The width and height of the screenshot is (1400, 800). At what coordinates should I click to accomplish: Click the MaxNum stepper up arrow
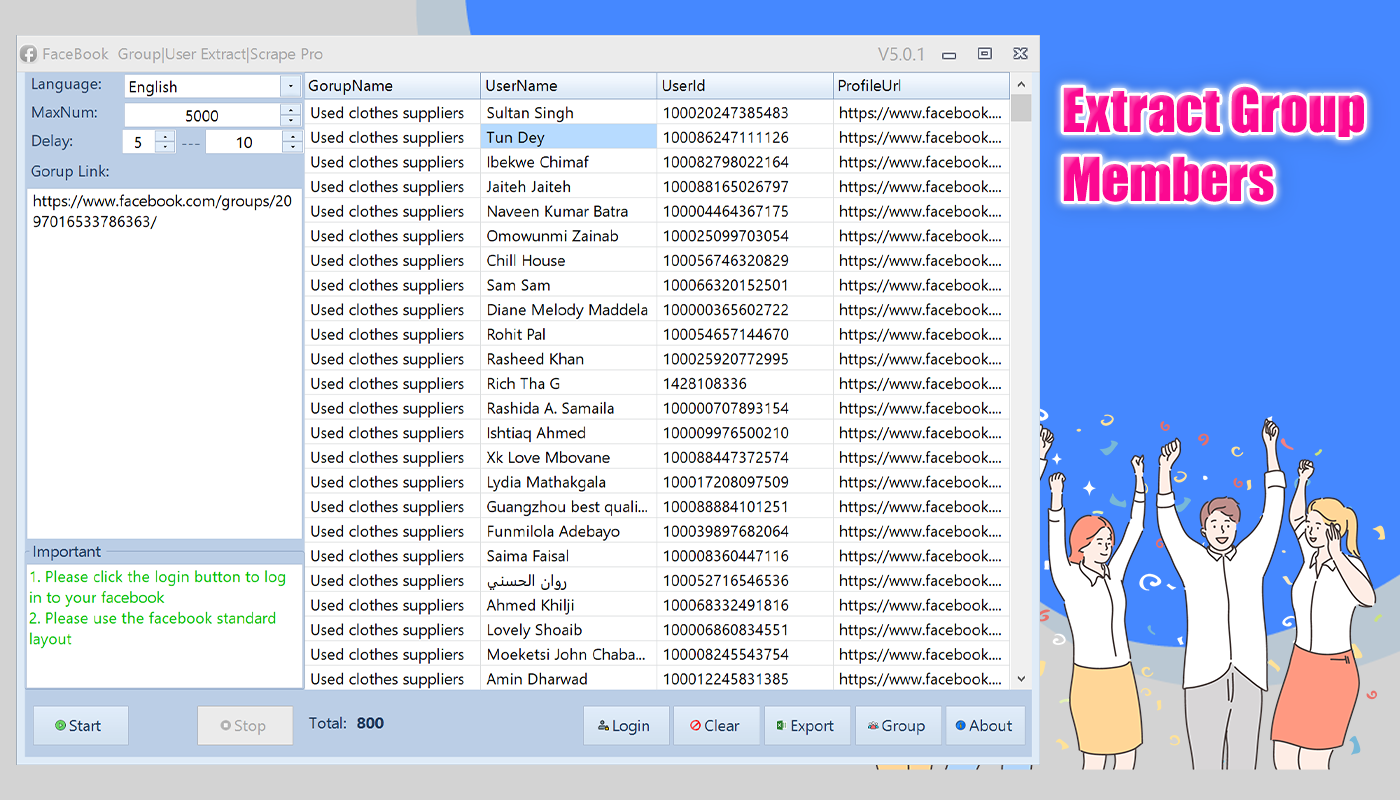291,110
